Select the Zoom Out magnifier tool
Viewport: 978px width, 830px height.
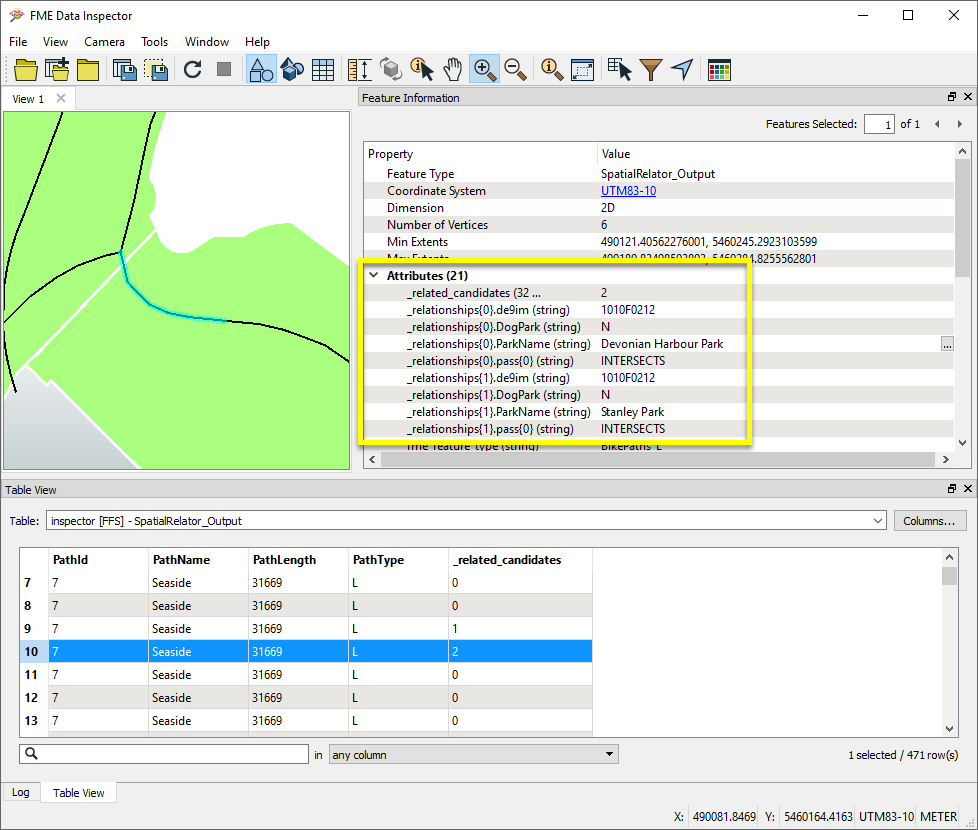click(515, 69)
